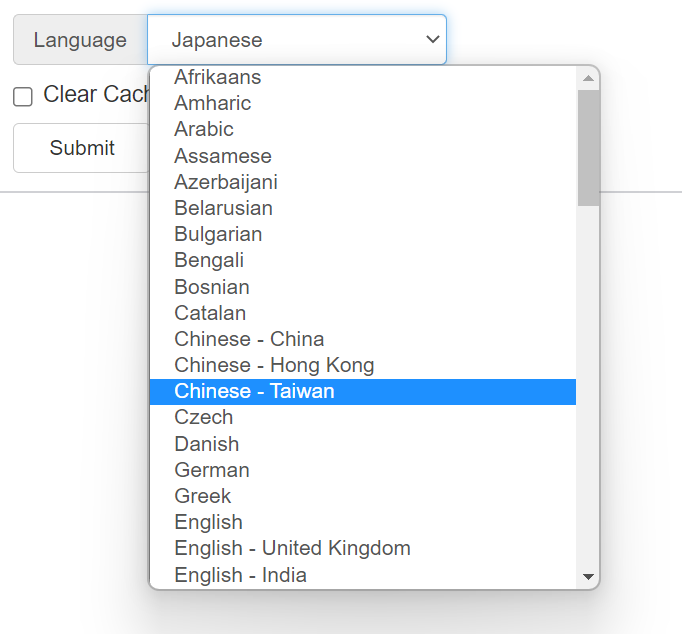
Task: Choose Chinese - China option
Action: point(363,339)
